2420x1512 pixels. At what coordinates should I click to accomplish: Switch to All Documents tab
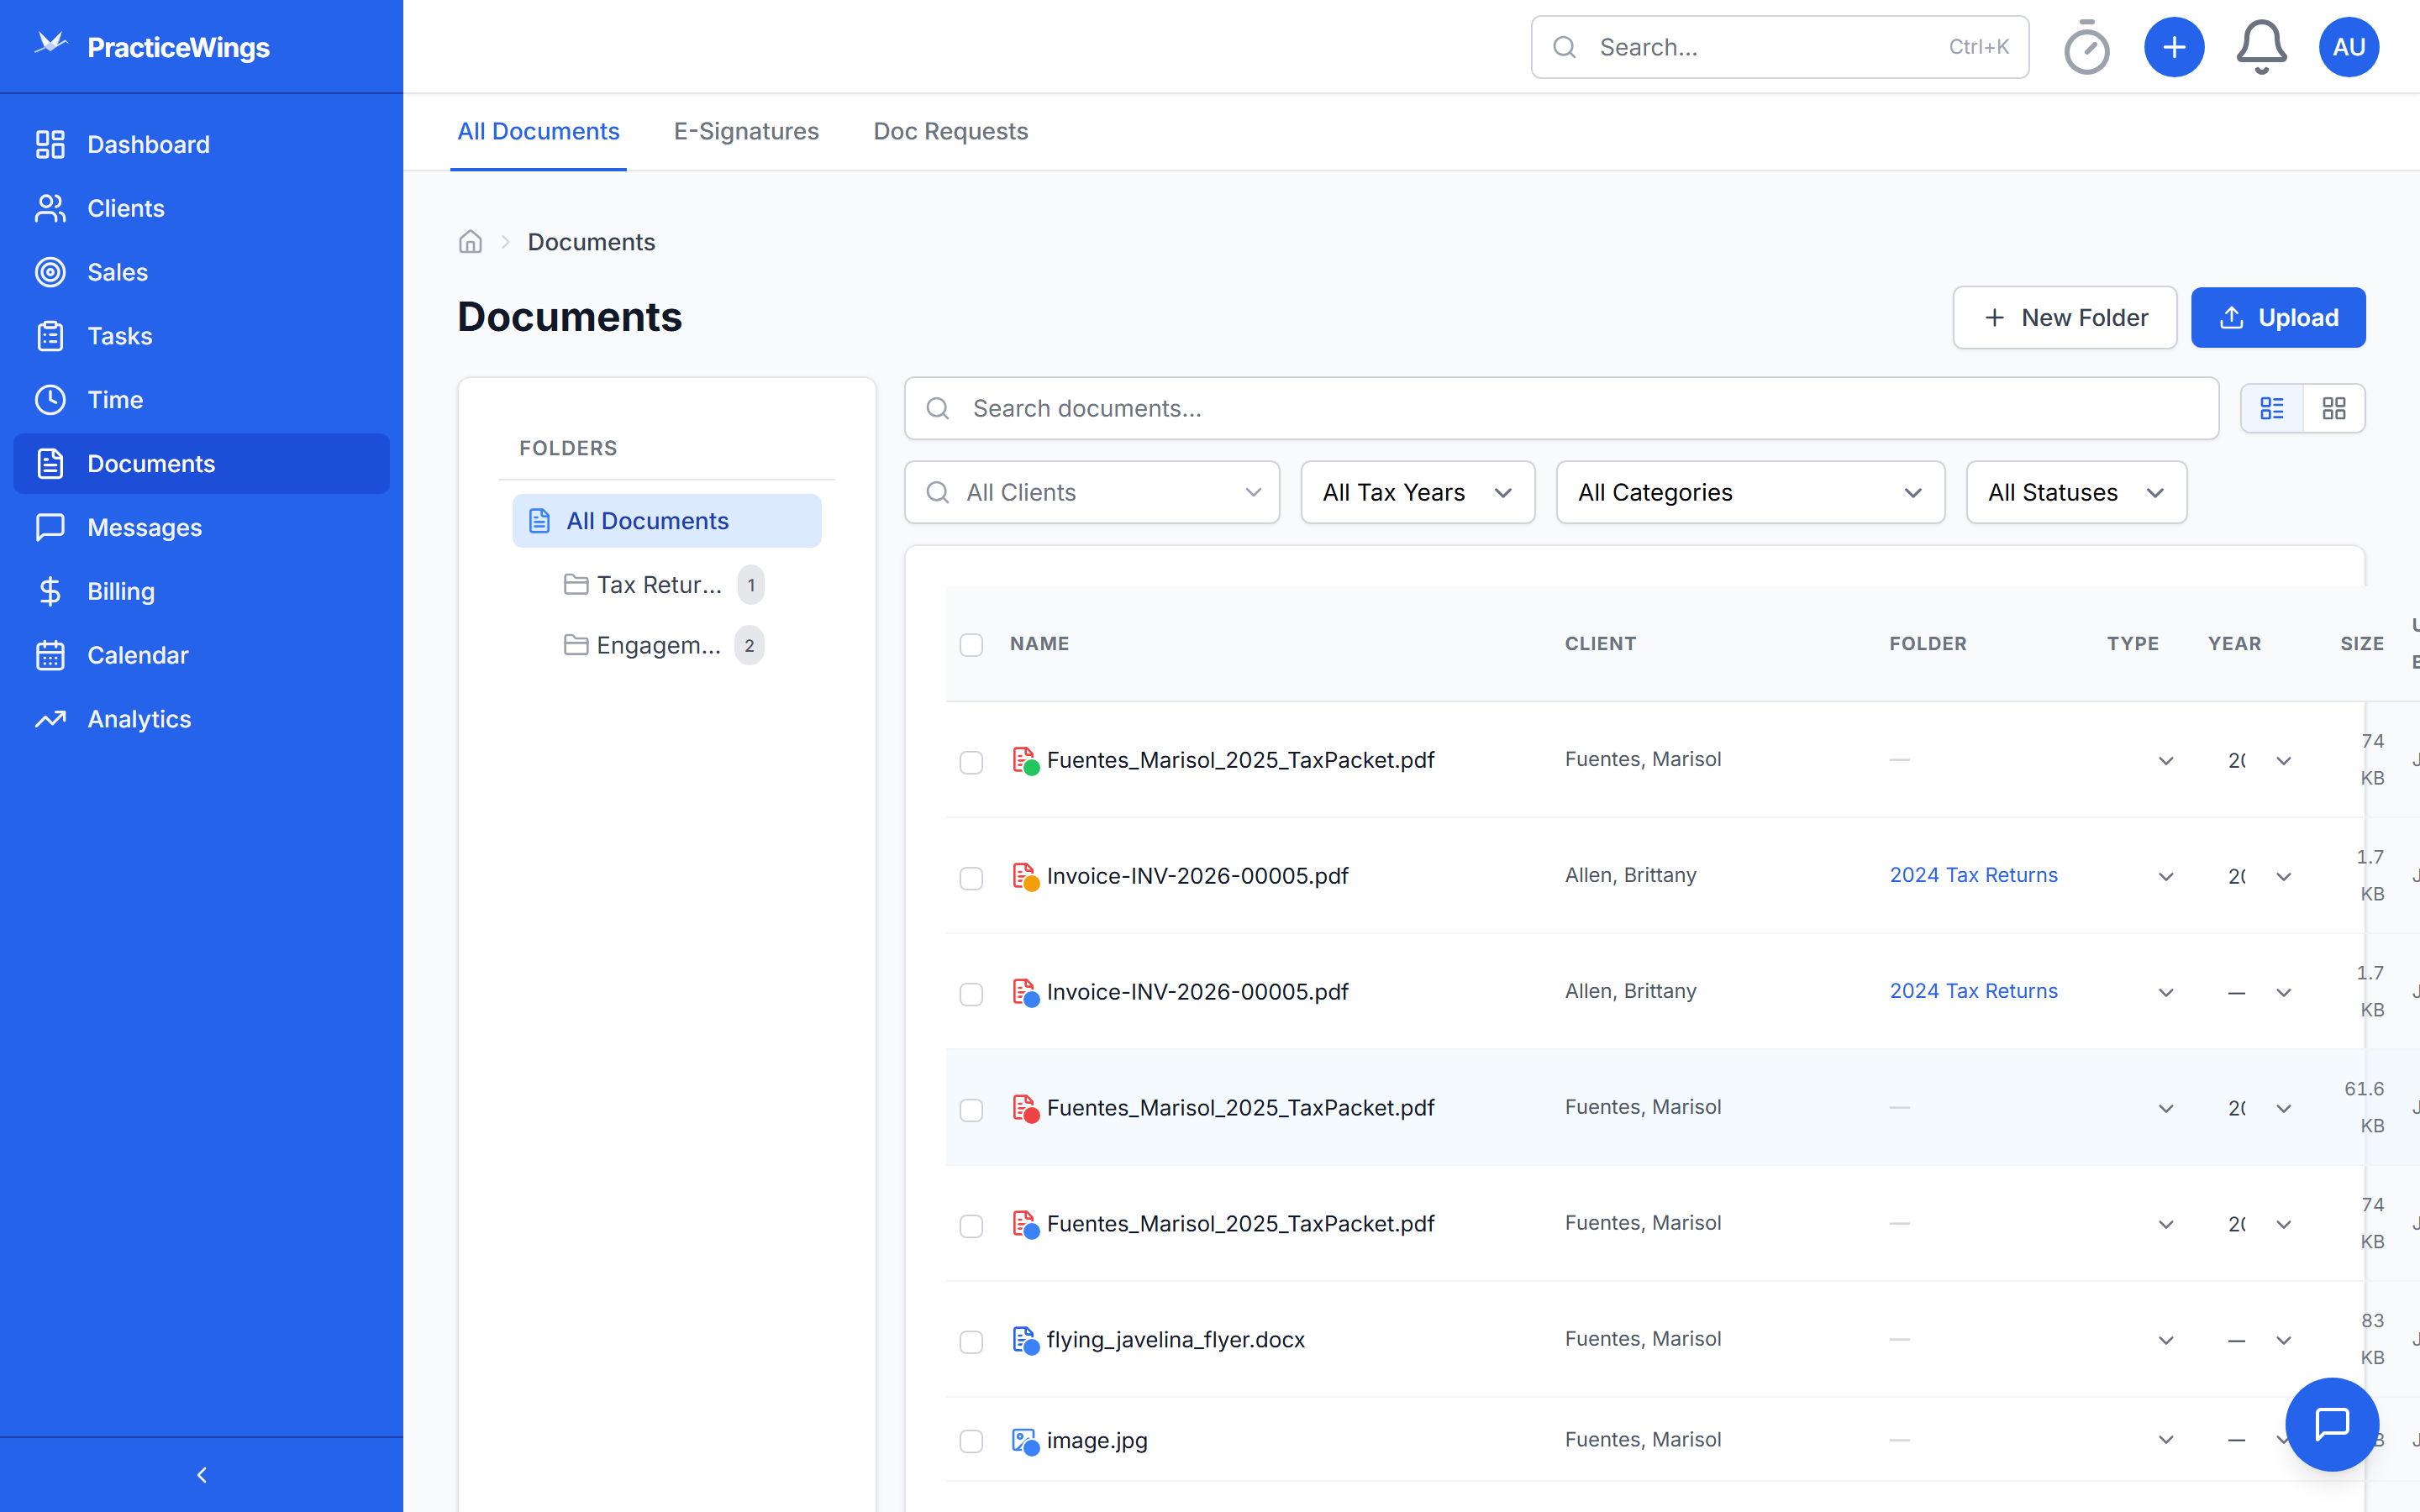tap(538, 131)
